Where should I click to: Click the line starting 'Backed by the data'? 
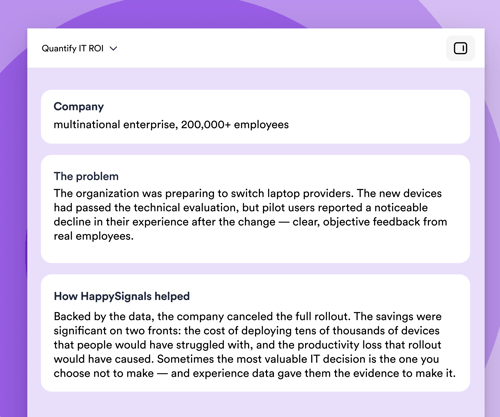[x=248, y=316]
